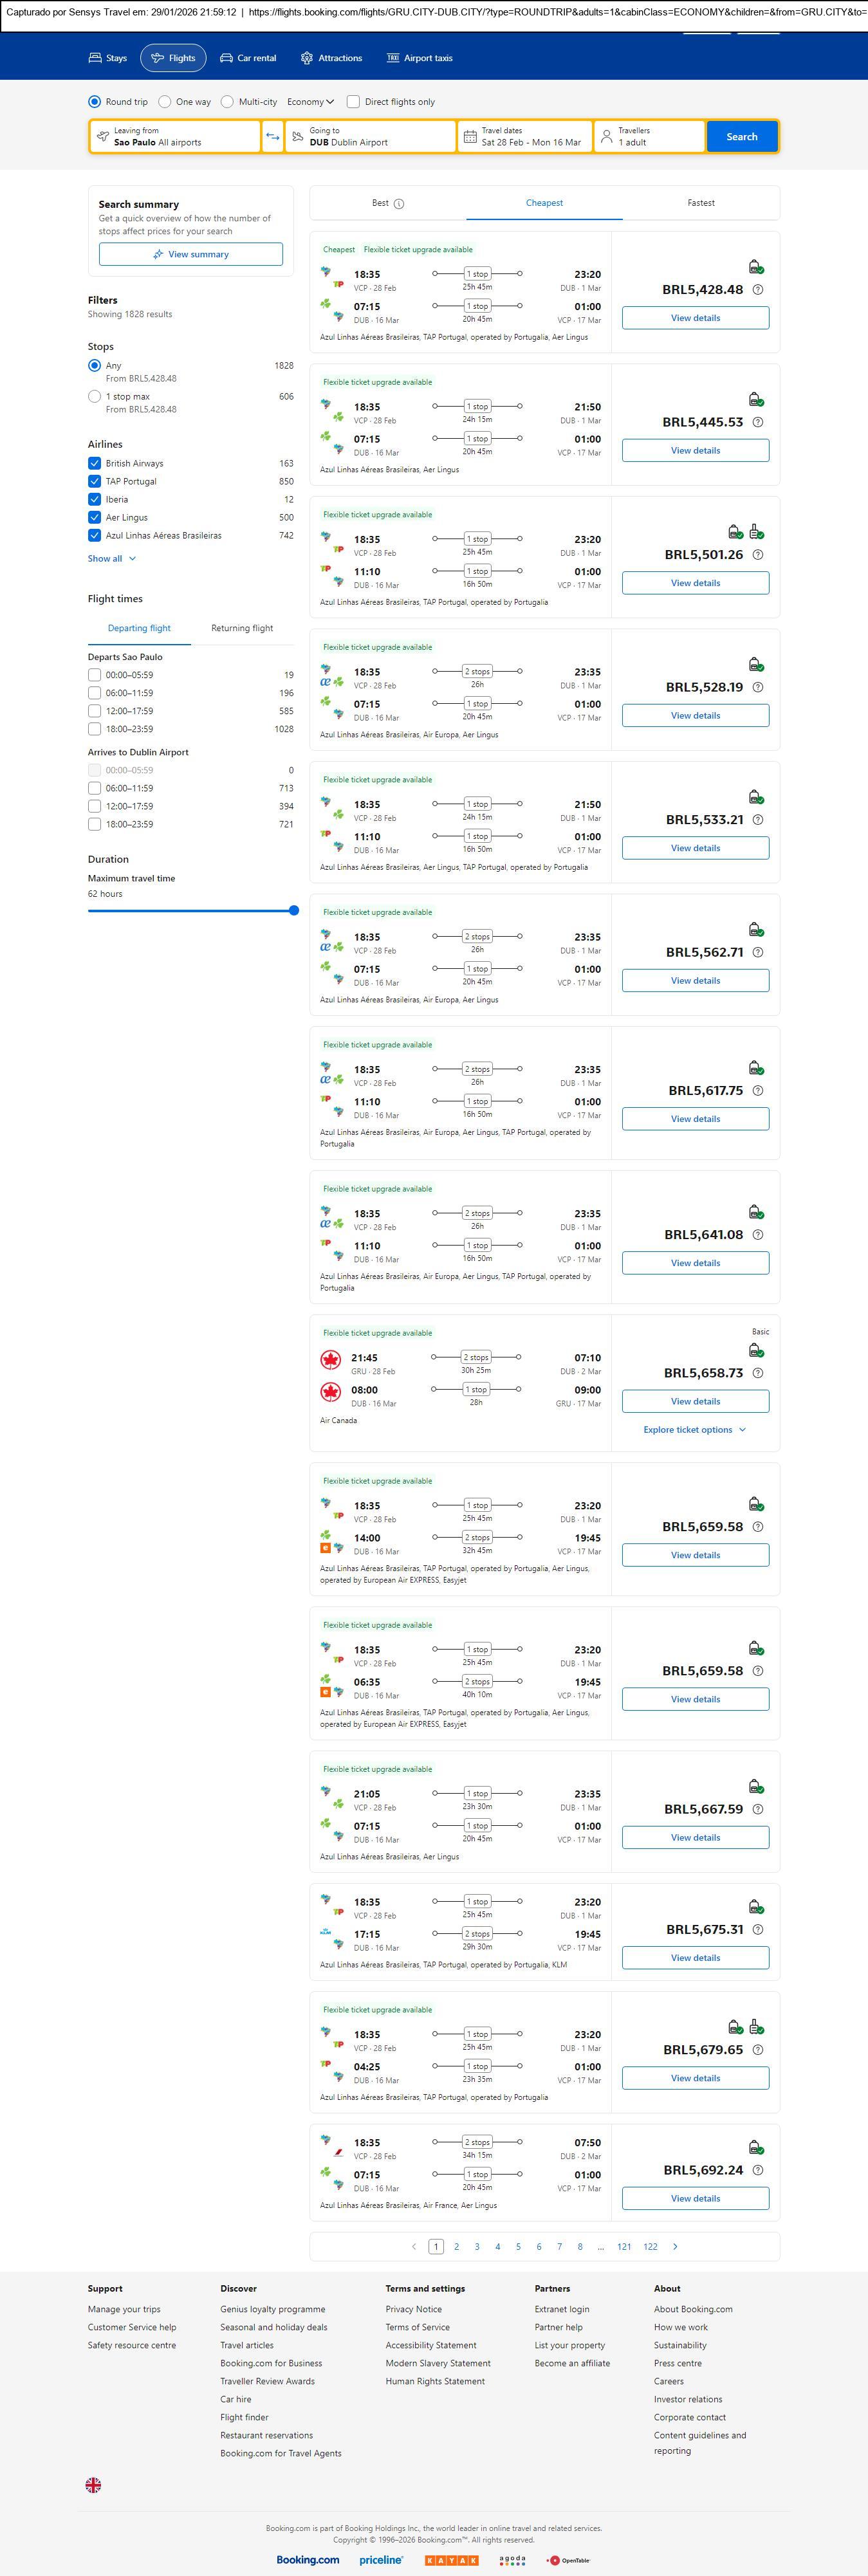
Task: Click the maximum travel time slider handle
Action: coord(294,910)
